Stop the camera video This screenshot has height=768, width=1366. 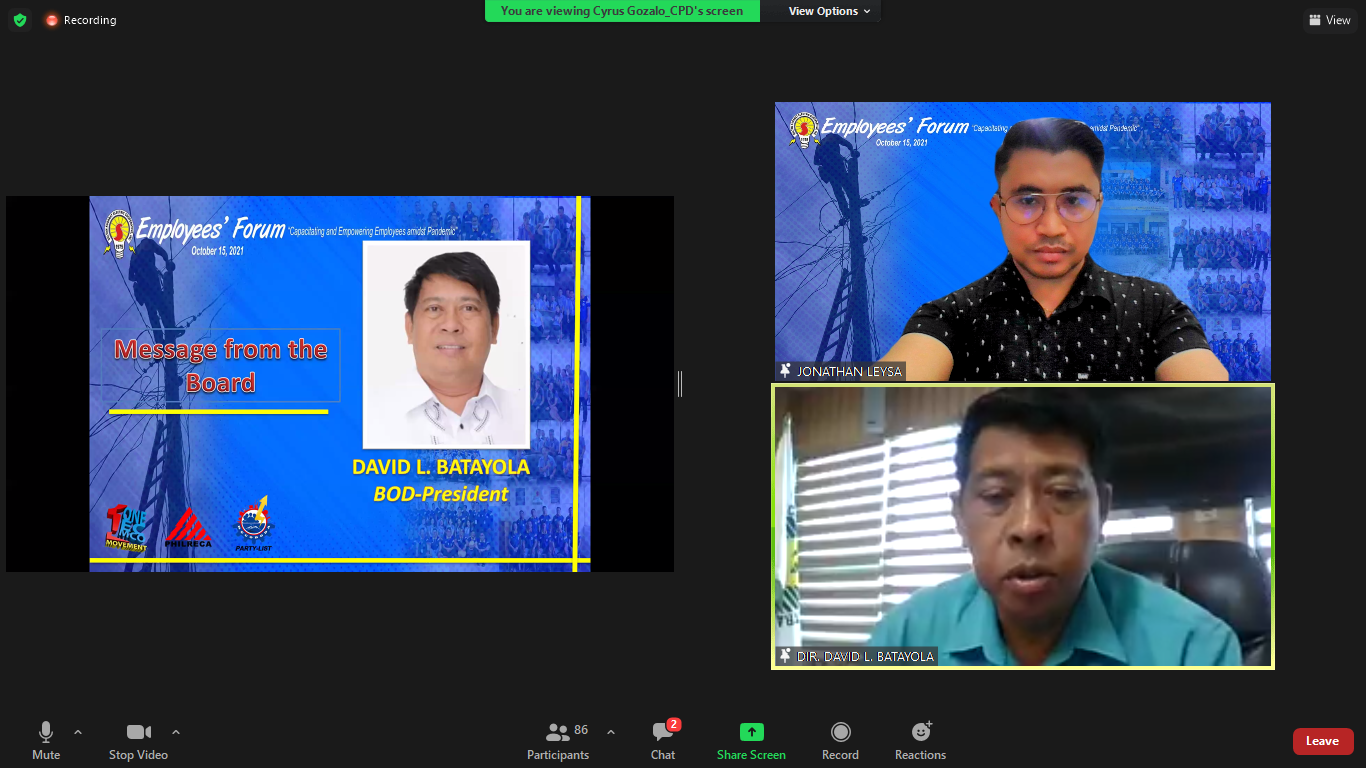pos(138,741)
